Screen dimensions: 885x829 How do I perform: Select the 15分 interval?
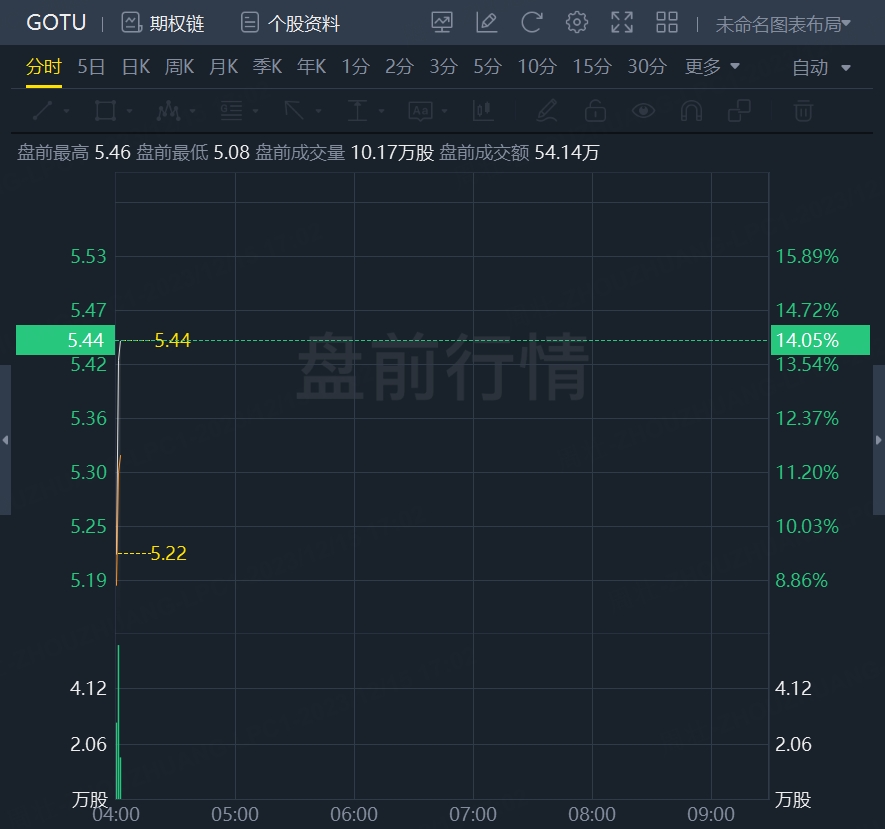[x=592, y=67]
